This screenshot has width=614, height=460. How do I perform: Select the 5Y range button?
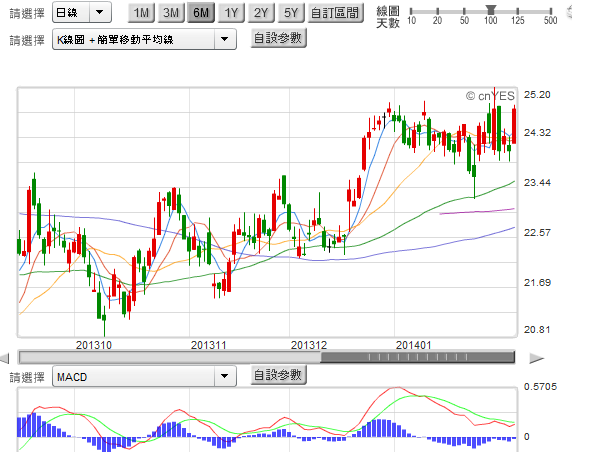click(291, 13)
